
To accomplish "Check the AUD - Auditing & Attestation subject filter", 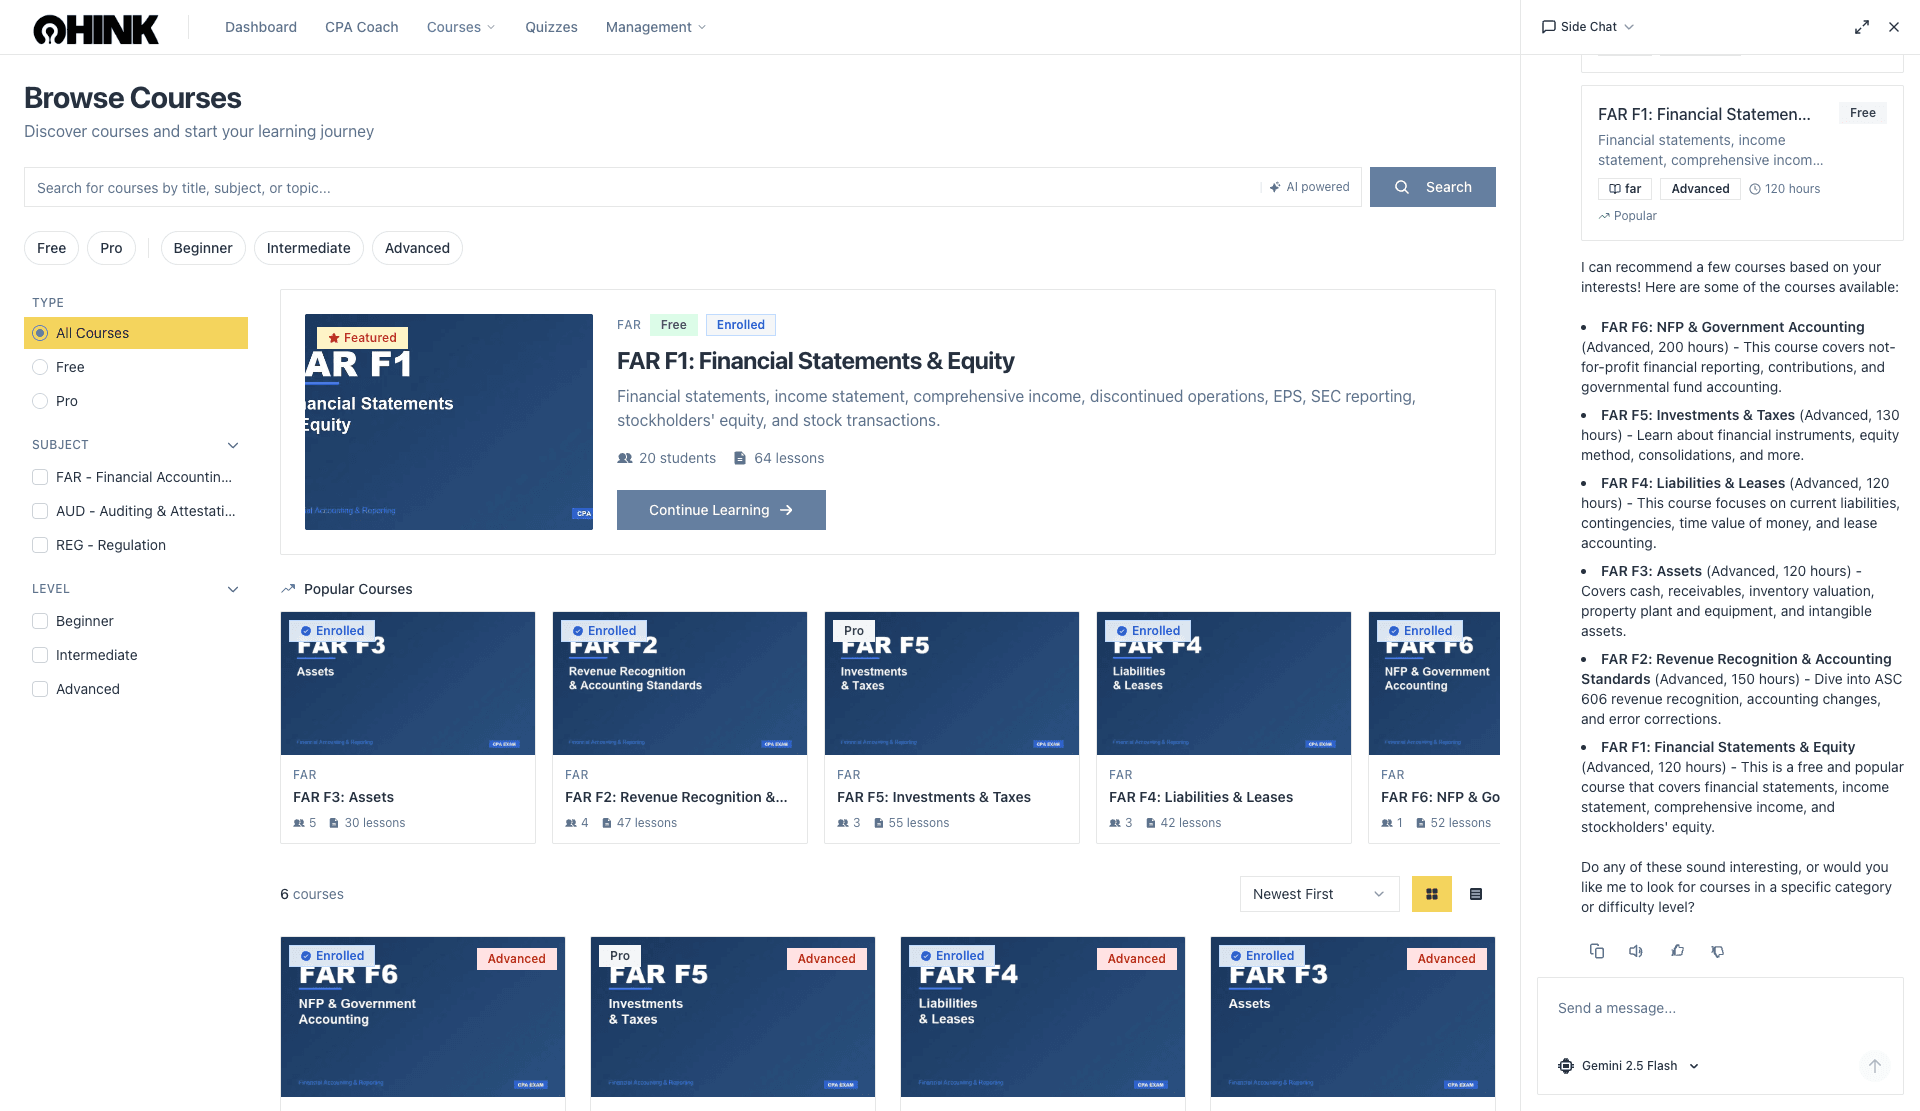I will [x=40, y=511].
